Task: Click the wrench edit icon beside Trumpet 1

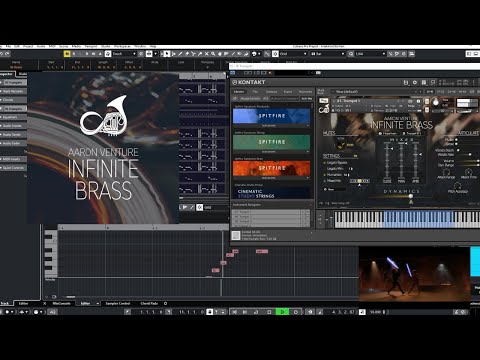Action: (x=323, y=101)
